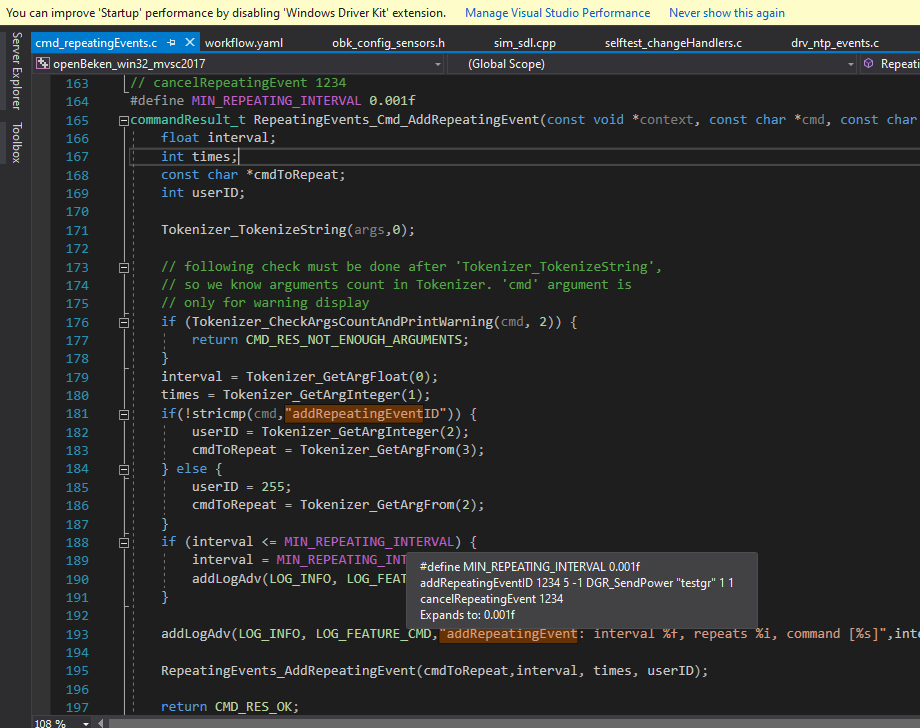This screenshot has height=728, width=920.
Task: Collapse the if block at line 176
Action: pyautogui.click(x=124, y=323)
